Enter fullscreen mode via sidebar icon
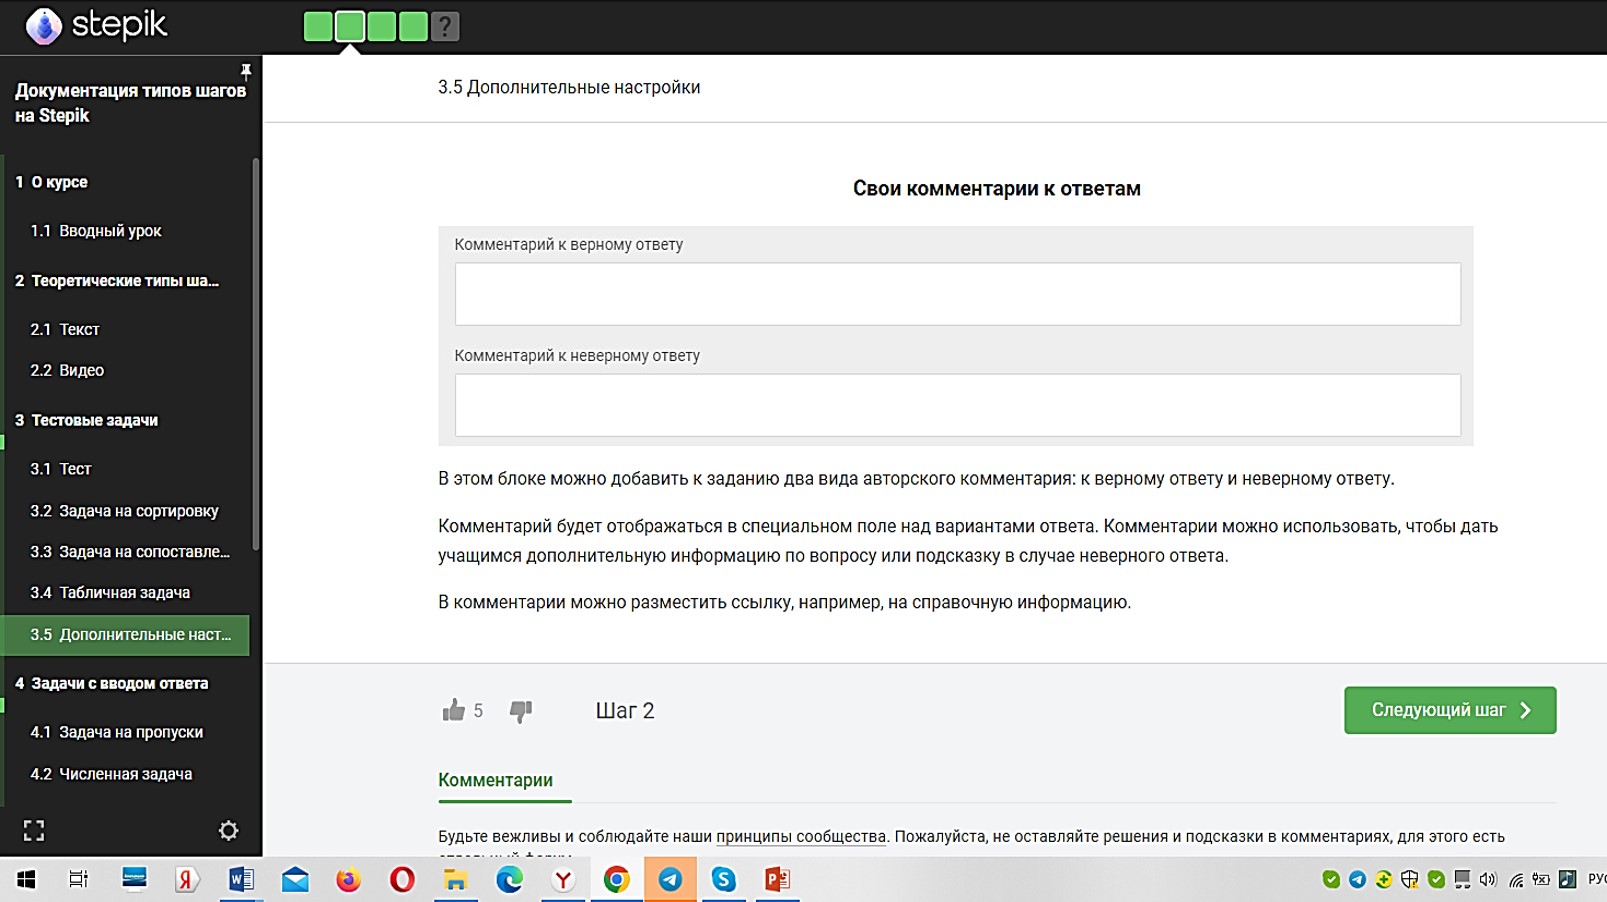Screen dimensions: 1607x902 pos(34,830)
